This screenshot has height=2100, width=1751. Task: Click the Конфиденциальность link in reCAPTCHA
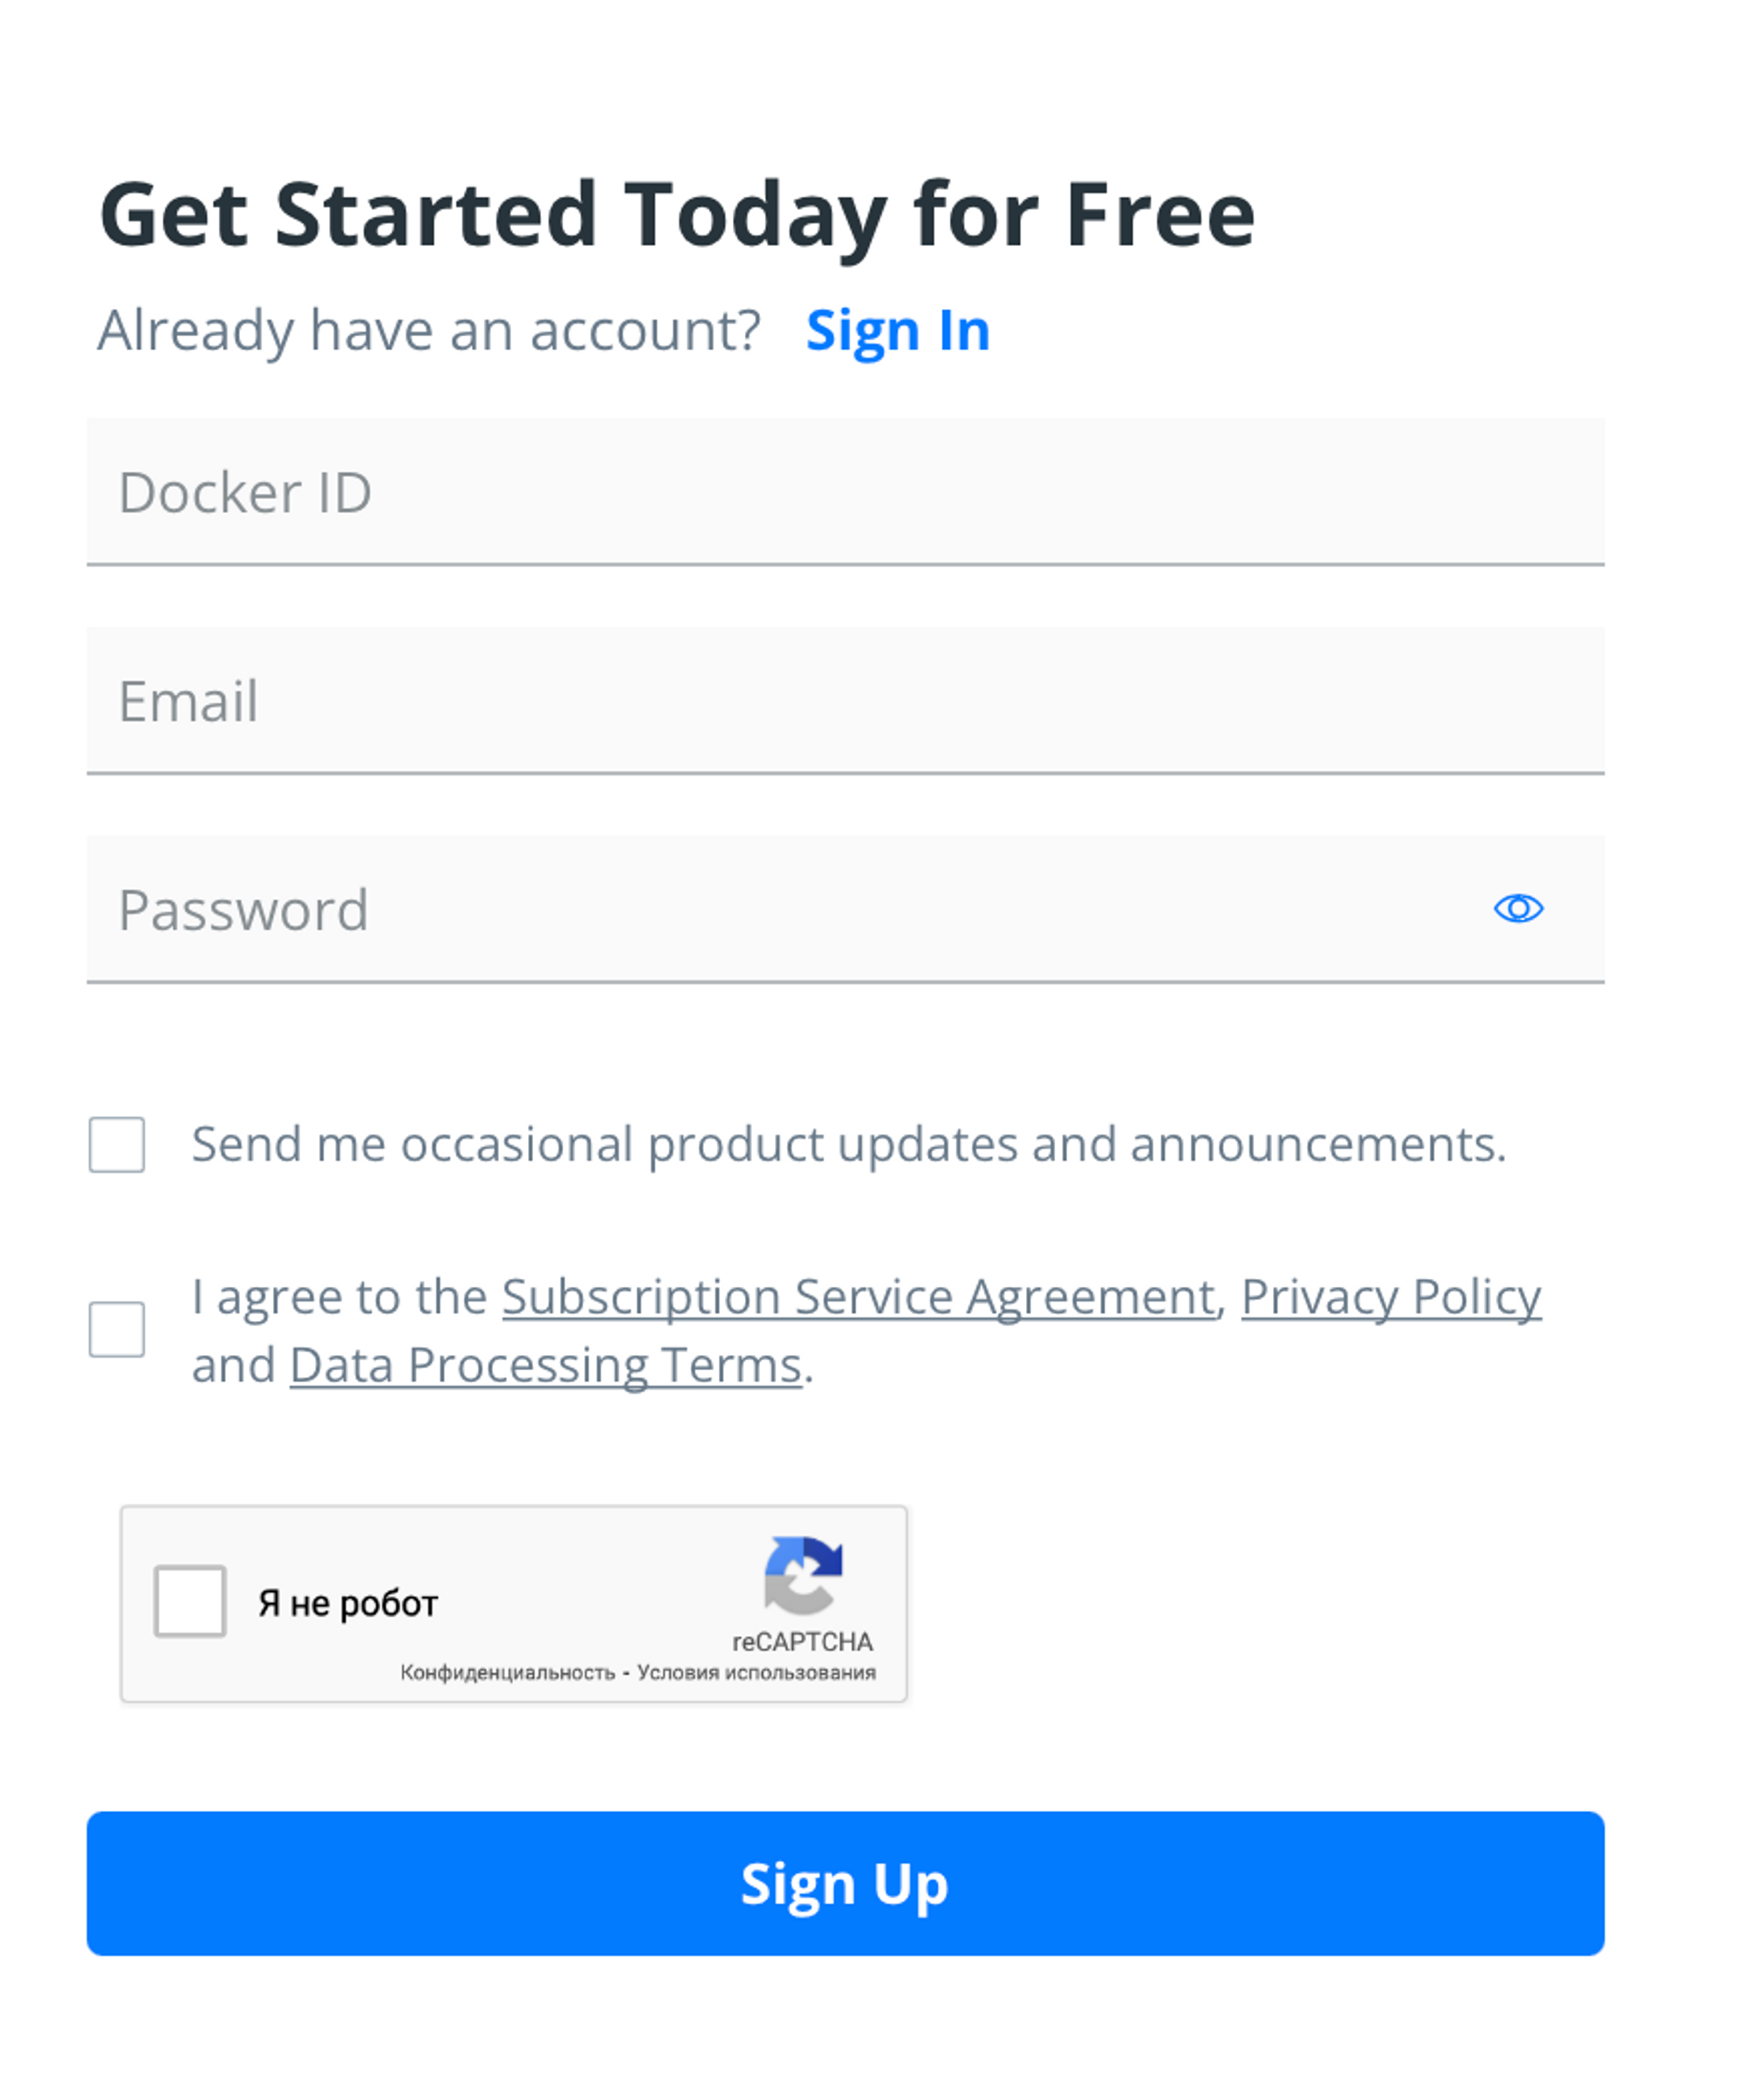[x=507, y=1673]
